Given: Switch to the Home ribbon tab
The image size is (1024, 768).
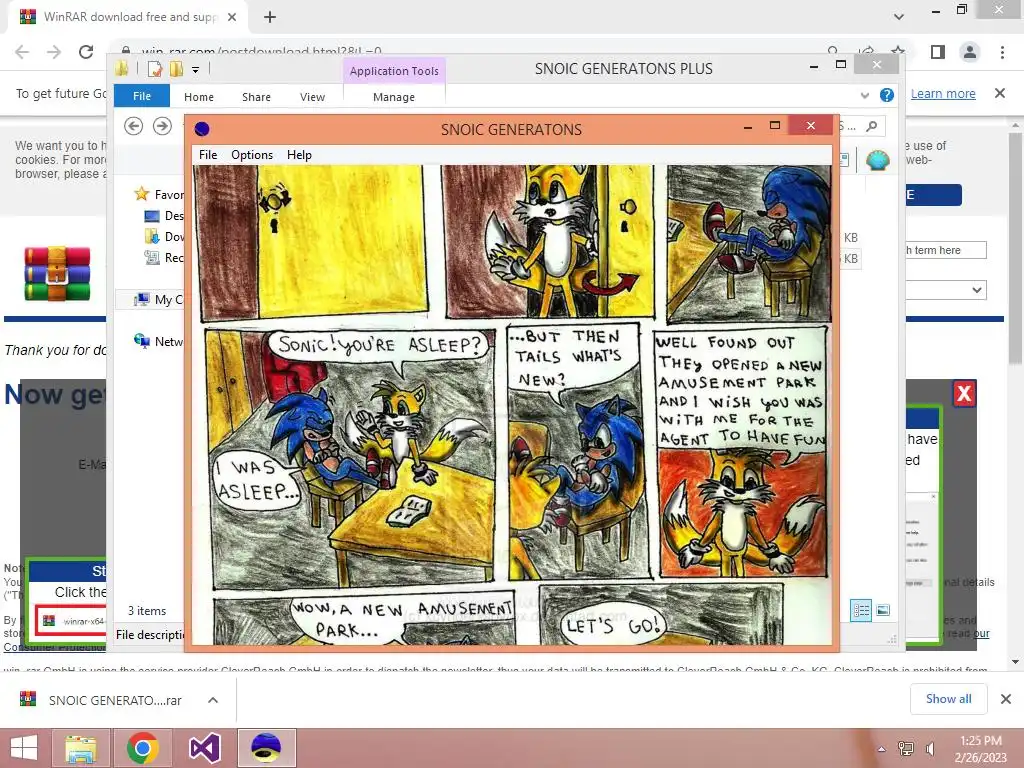Looking at the screenshot, I should point(199,97).
